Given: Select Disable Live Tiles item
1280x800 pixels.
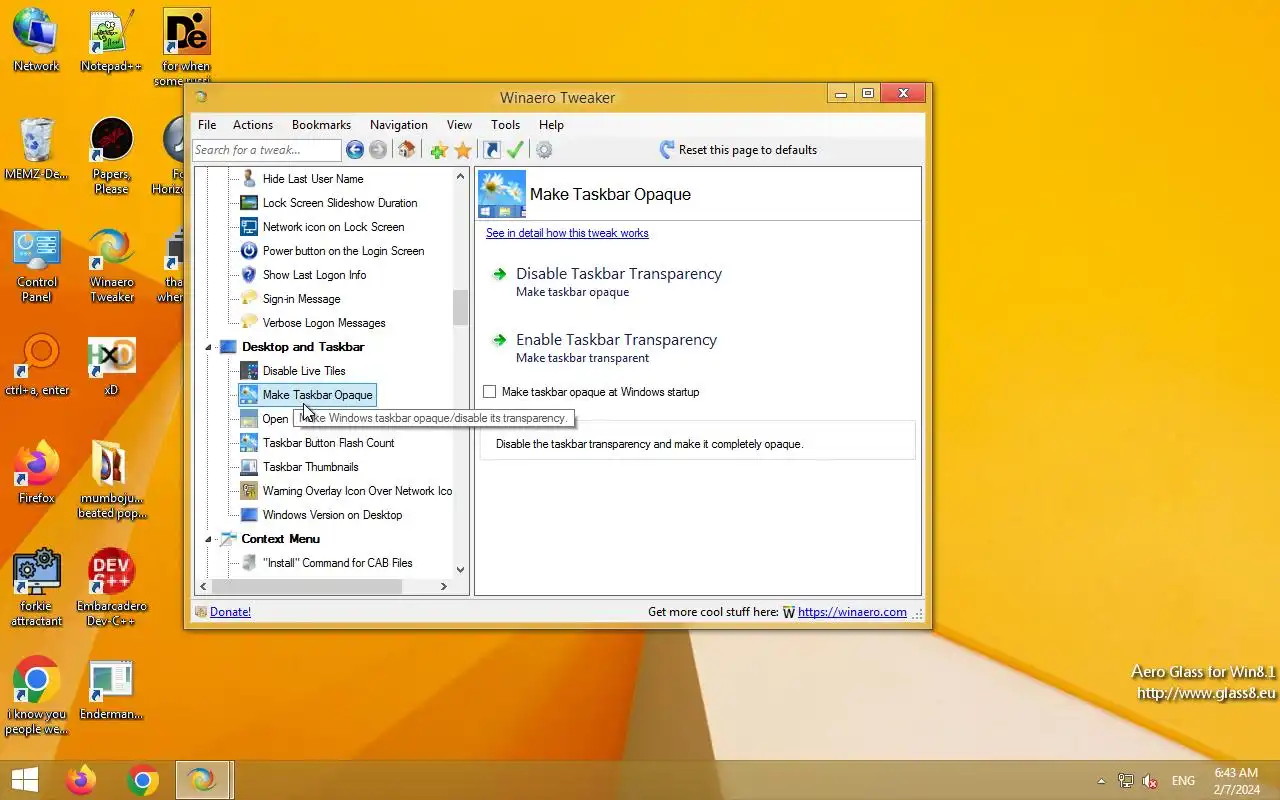Looking at the screenshot, I should tap(304, 371).
